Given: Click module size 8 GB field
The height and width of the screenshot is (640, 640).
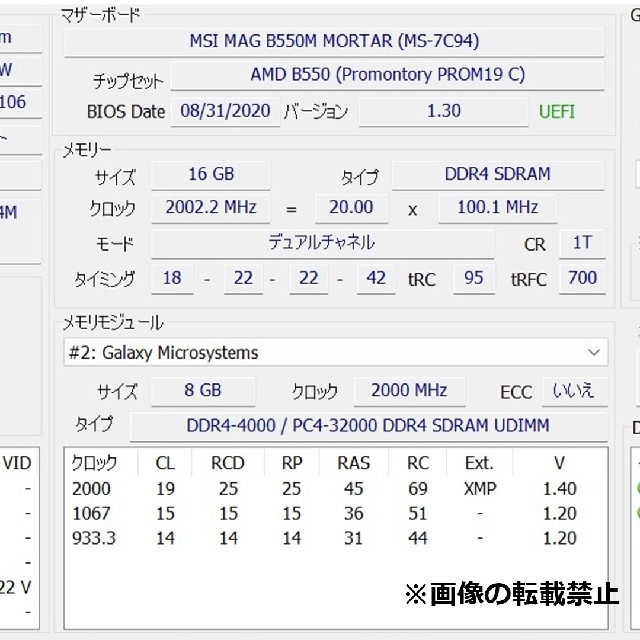Looking at the screenshot, I should [203, 391].
